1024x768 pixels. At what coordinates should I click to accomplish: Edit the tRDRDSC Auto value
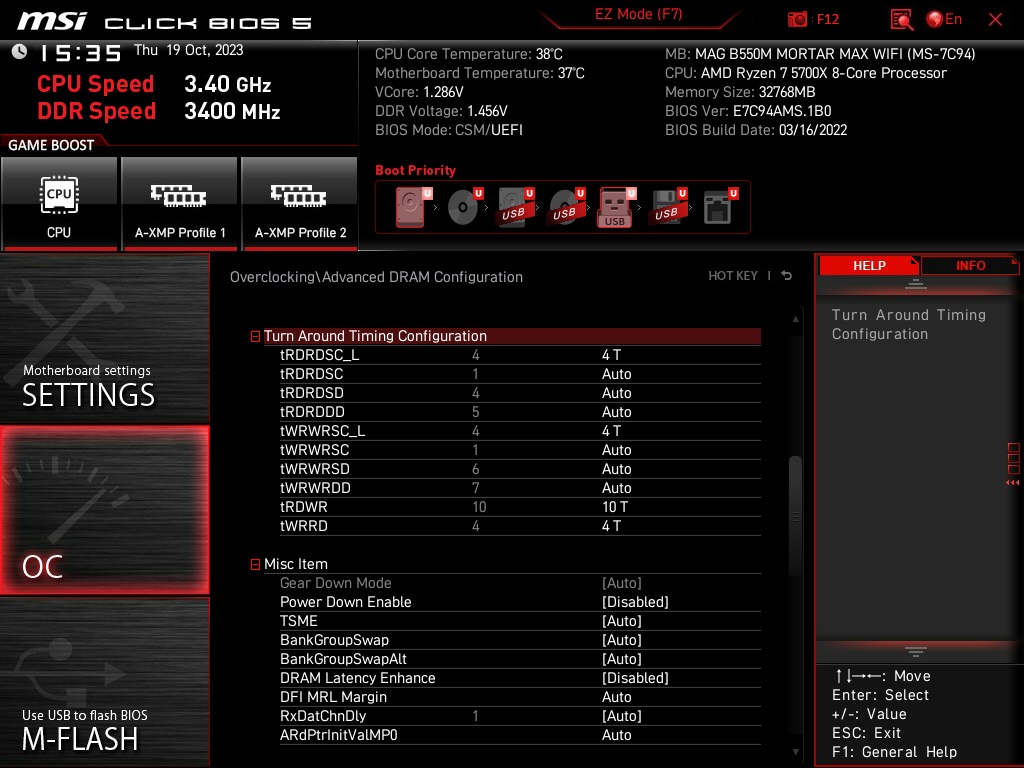616,374
